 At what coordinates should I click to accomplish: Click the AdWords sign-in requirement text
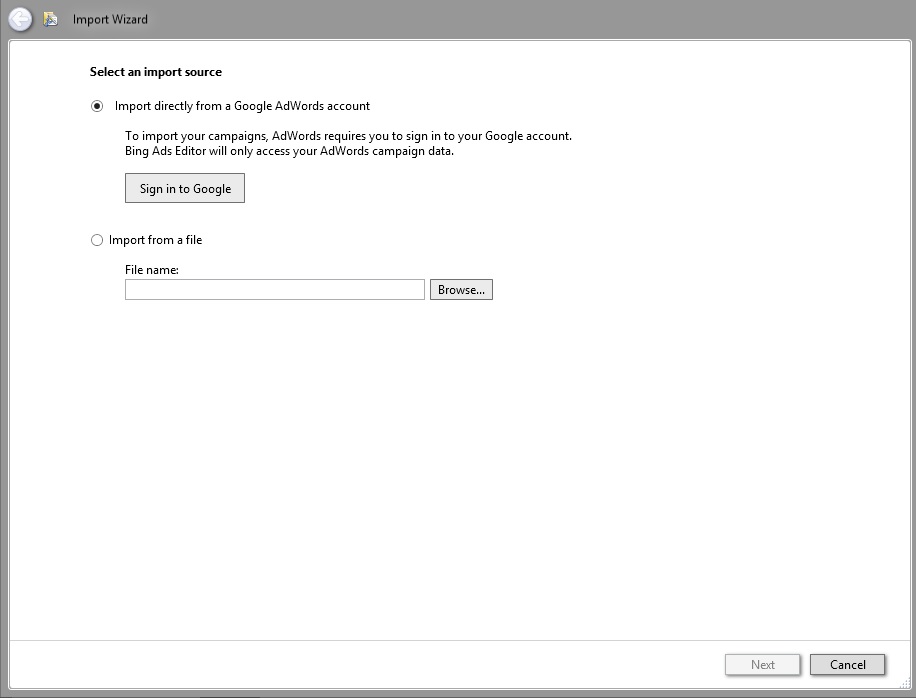point(349,136)
